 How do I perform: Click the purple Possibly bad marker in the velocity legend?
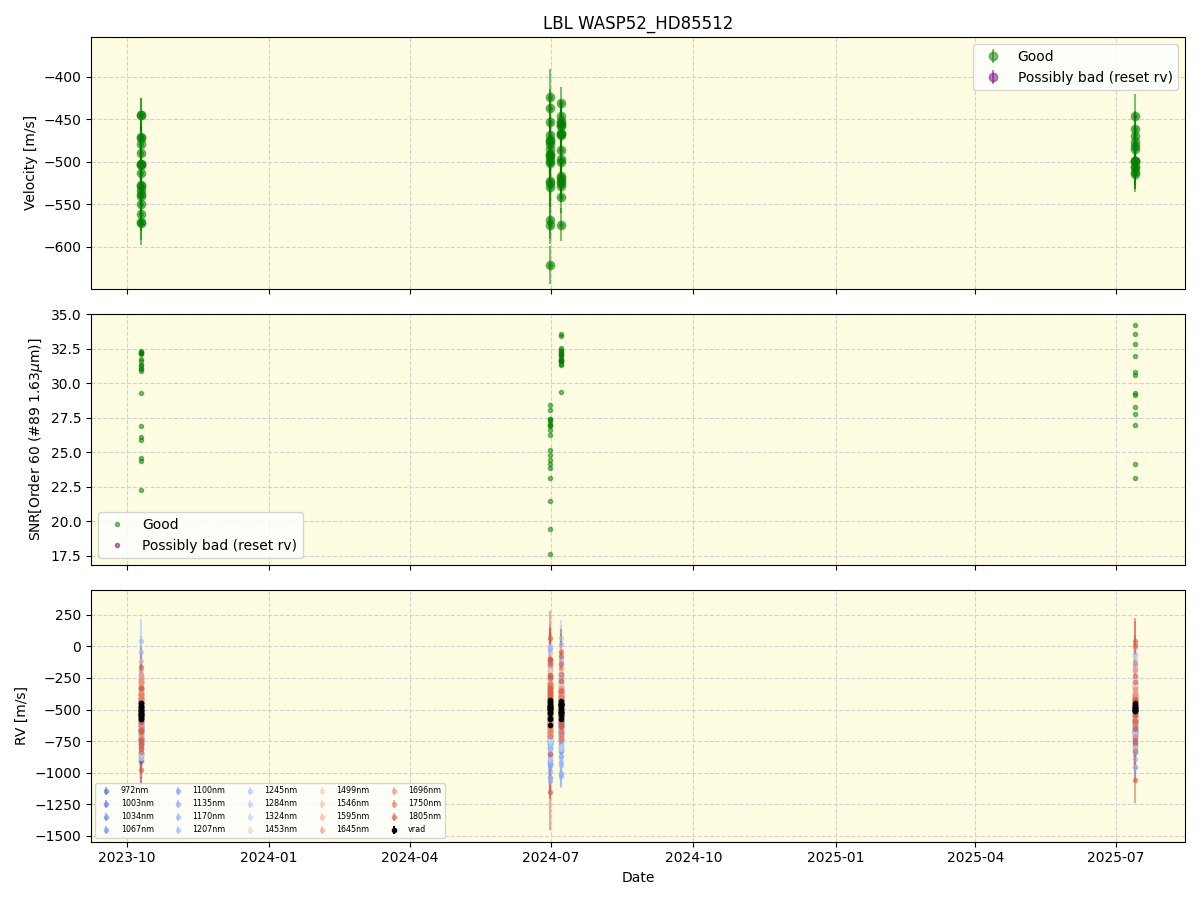(993, 77)
